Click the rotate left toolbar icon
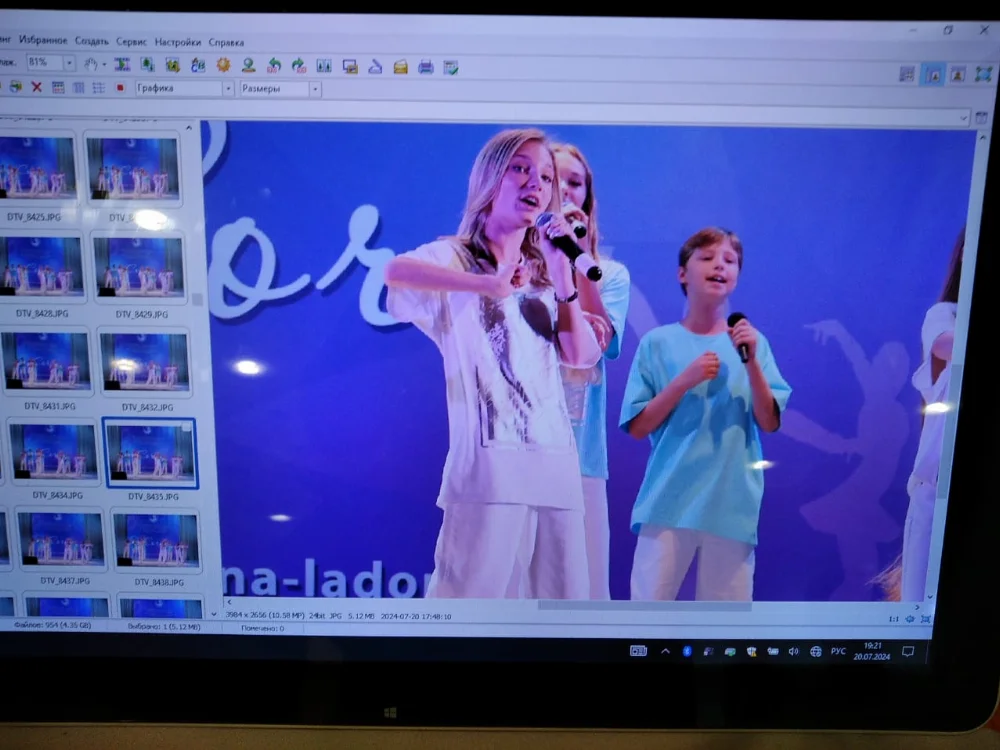This screenshot has height=750, width=1000. tap(273, 66)
